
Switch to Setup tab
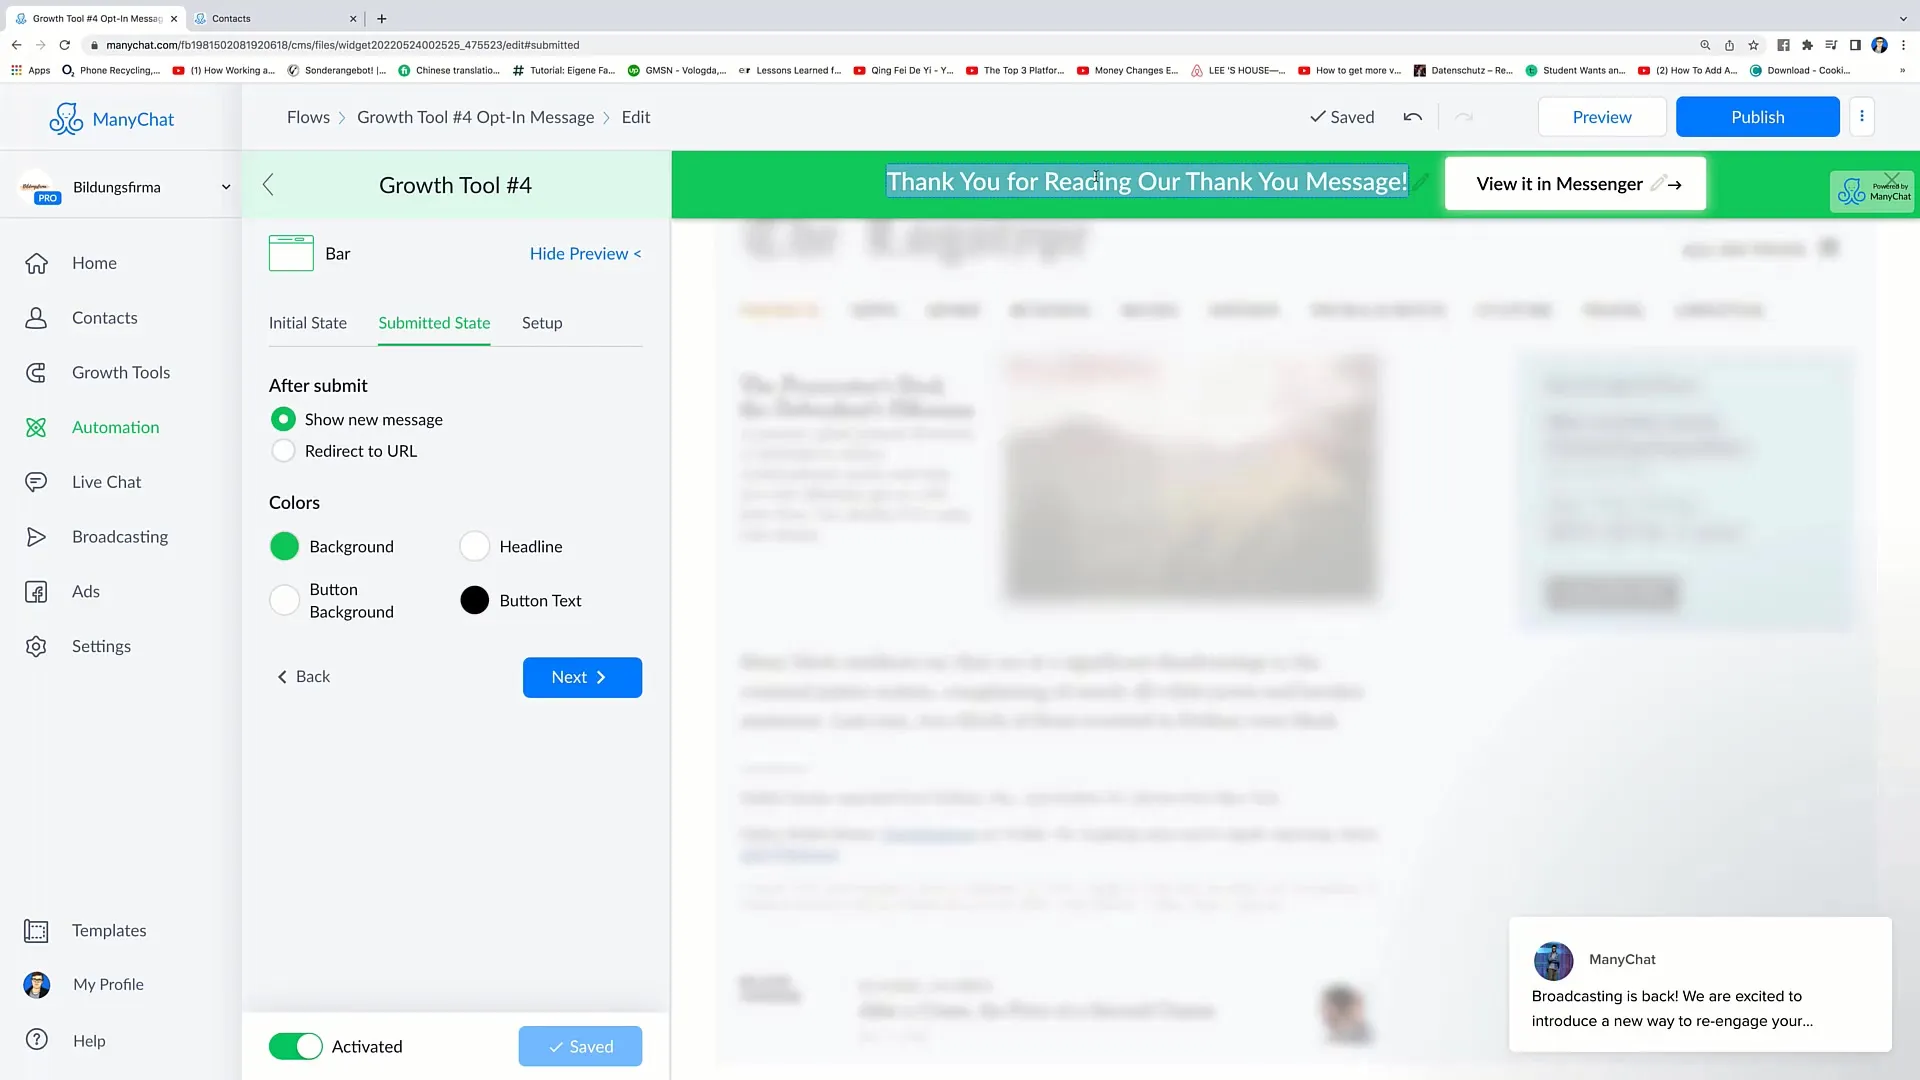point(542,322)
